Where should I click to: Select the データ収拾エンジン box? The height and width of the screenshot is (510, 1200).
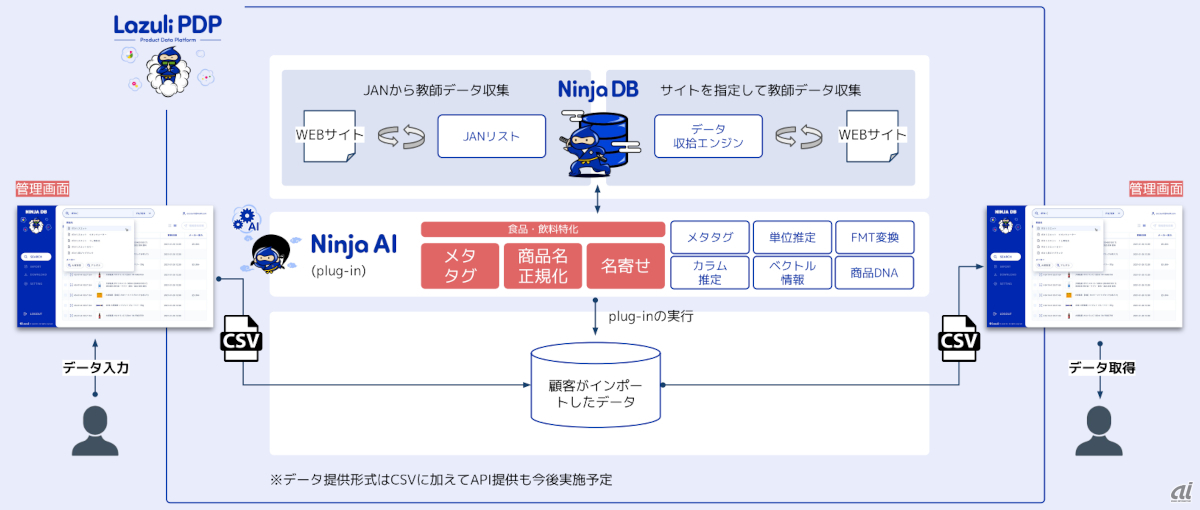point(708,136)
